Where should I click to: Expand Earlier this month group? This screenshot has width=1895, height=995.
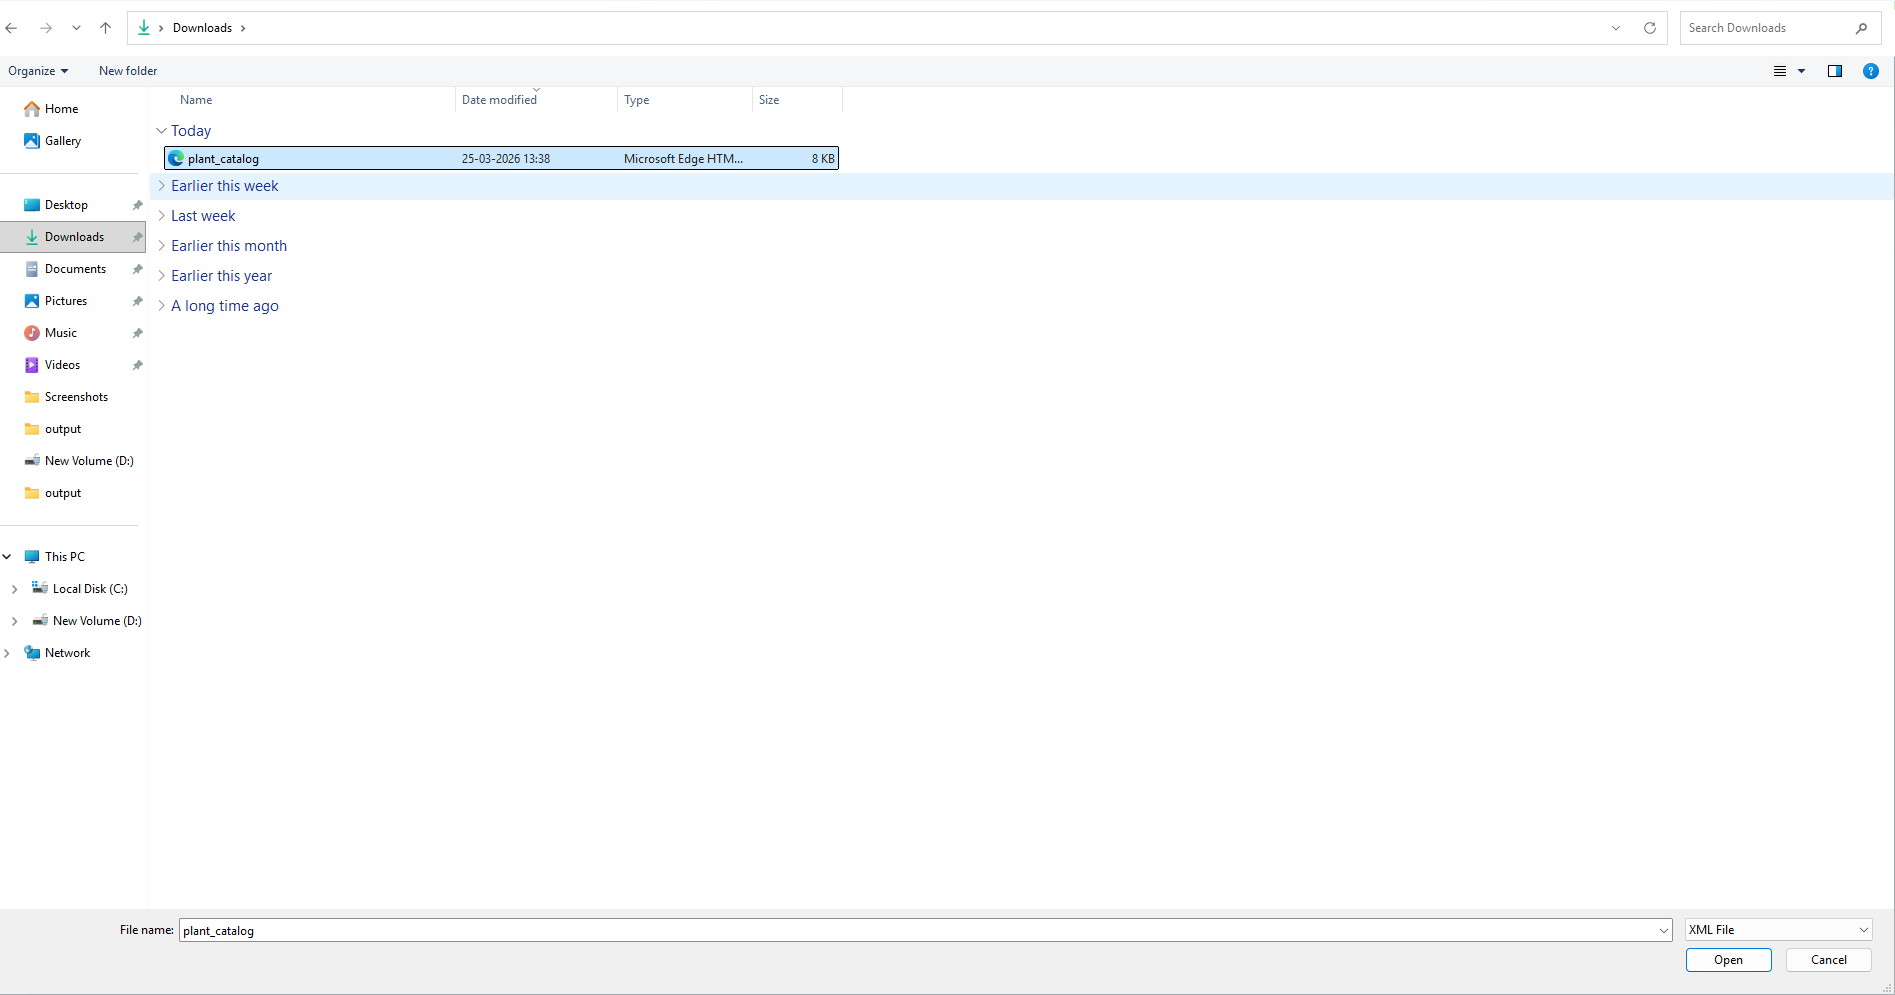coord(161,246)
